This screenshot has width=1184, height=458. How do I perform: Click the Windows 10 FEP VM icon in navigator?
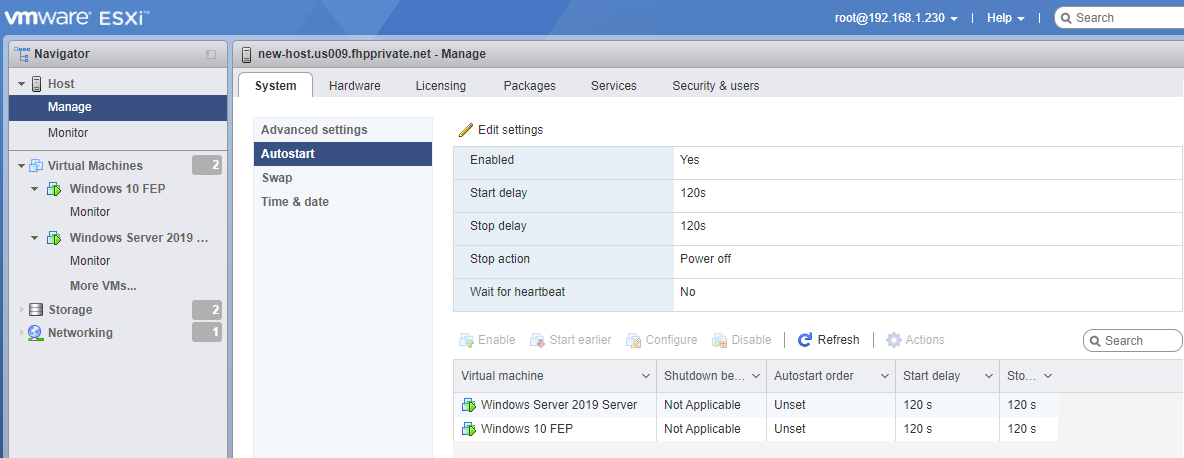click(x=56, y=189)
